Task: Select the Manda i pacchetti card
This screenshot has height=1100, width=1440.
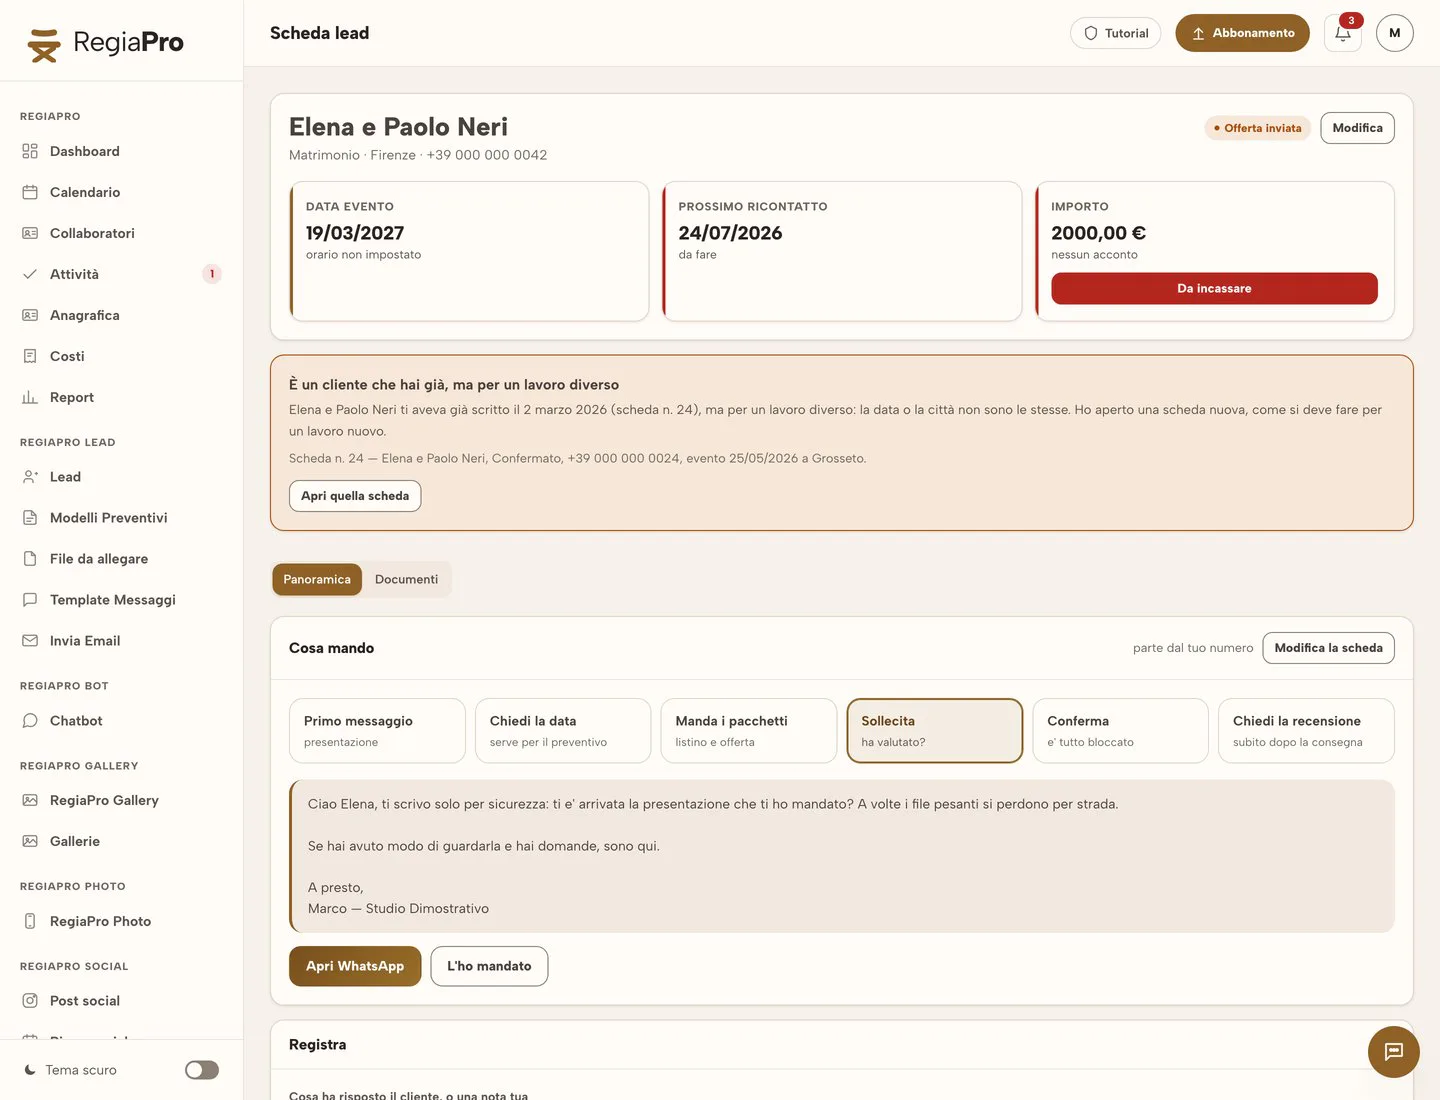Action: point(749,731)
